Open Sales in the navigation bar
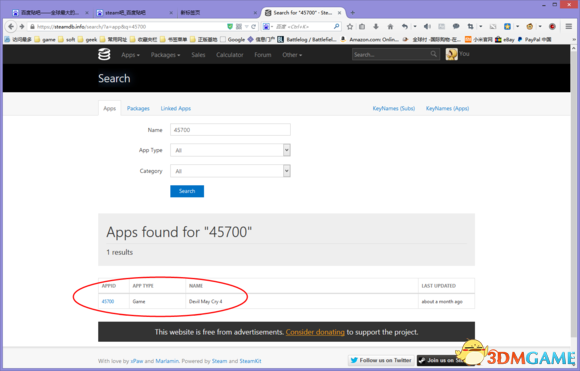Screen dimensions: 580x371 click(198, 55)
